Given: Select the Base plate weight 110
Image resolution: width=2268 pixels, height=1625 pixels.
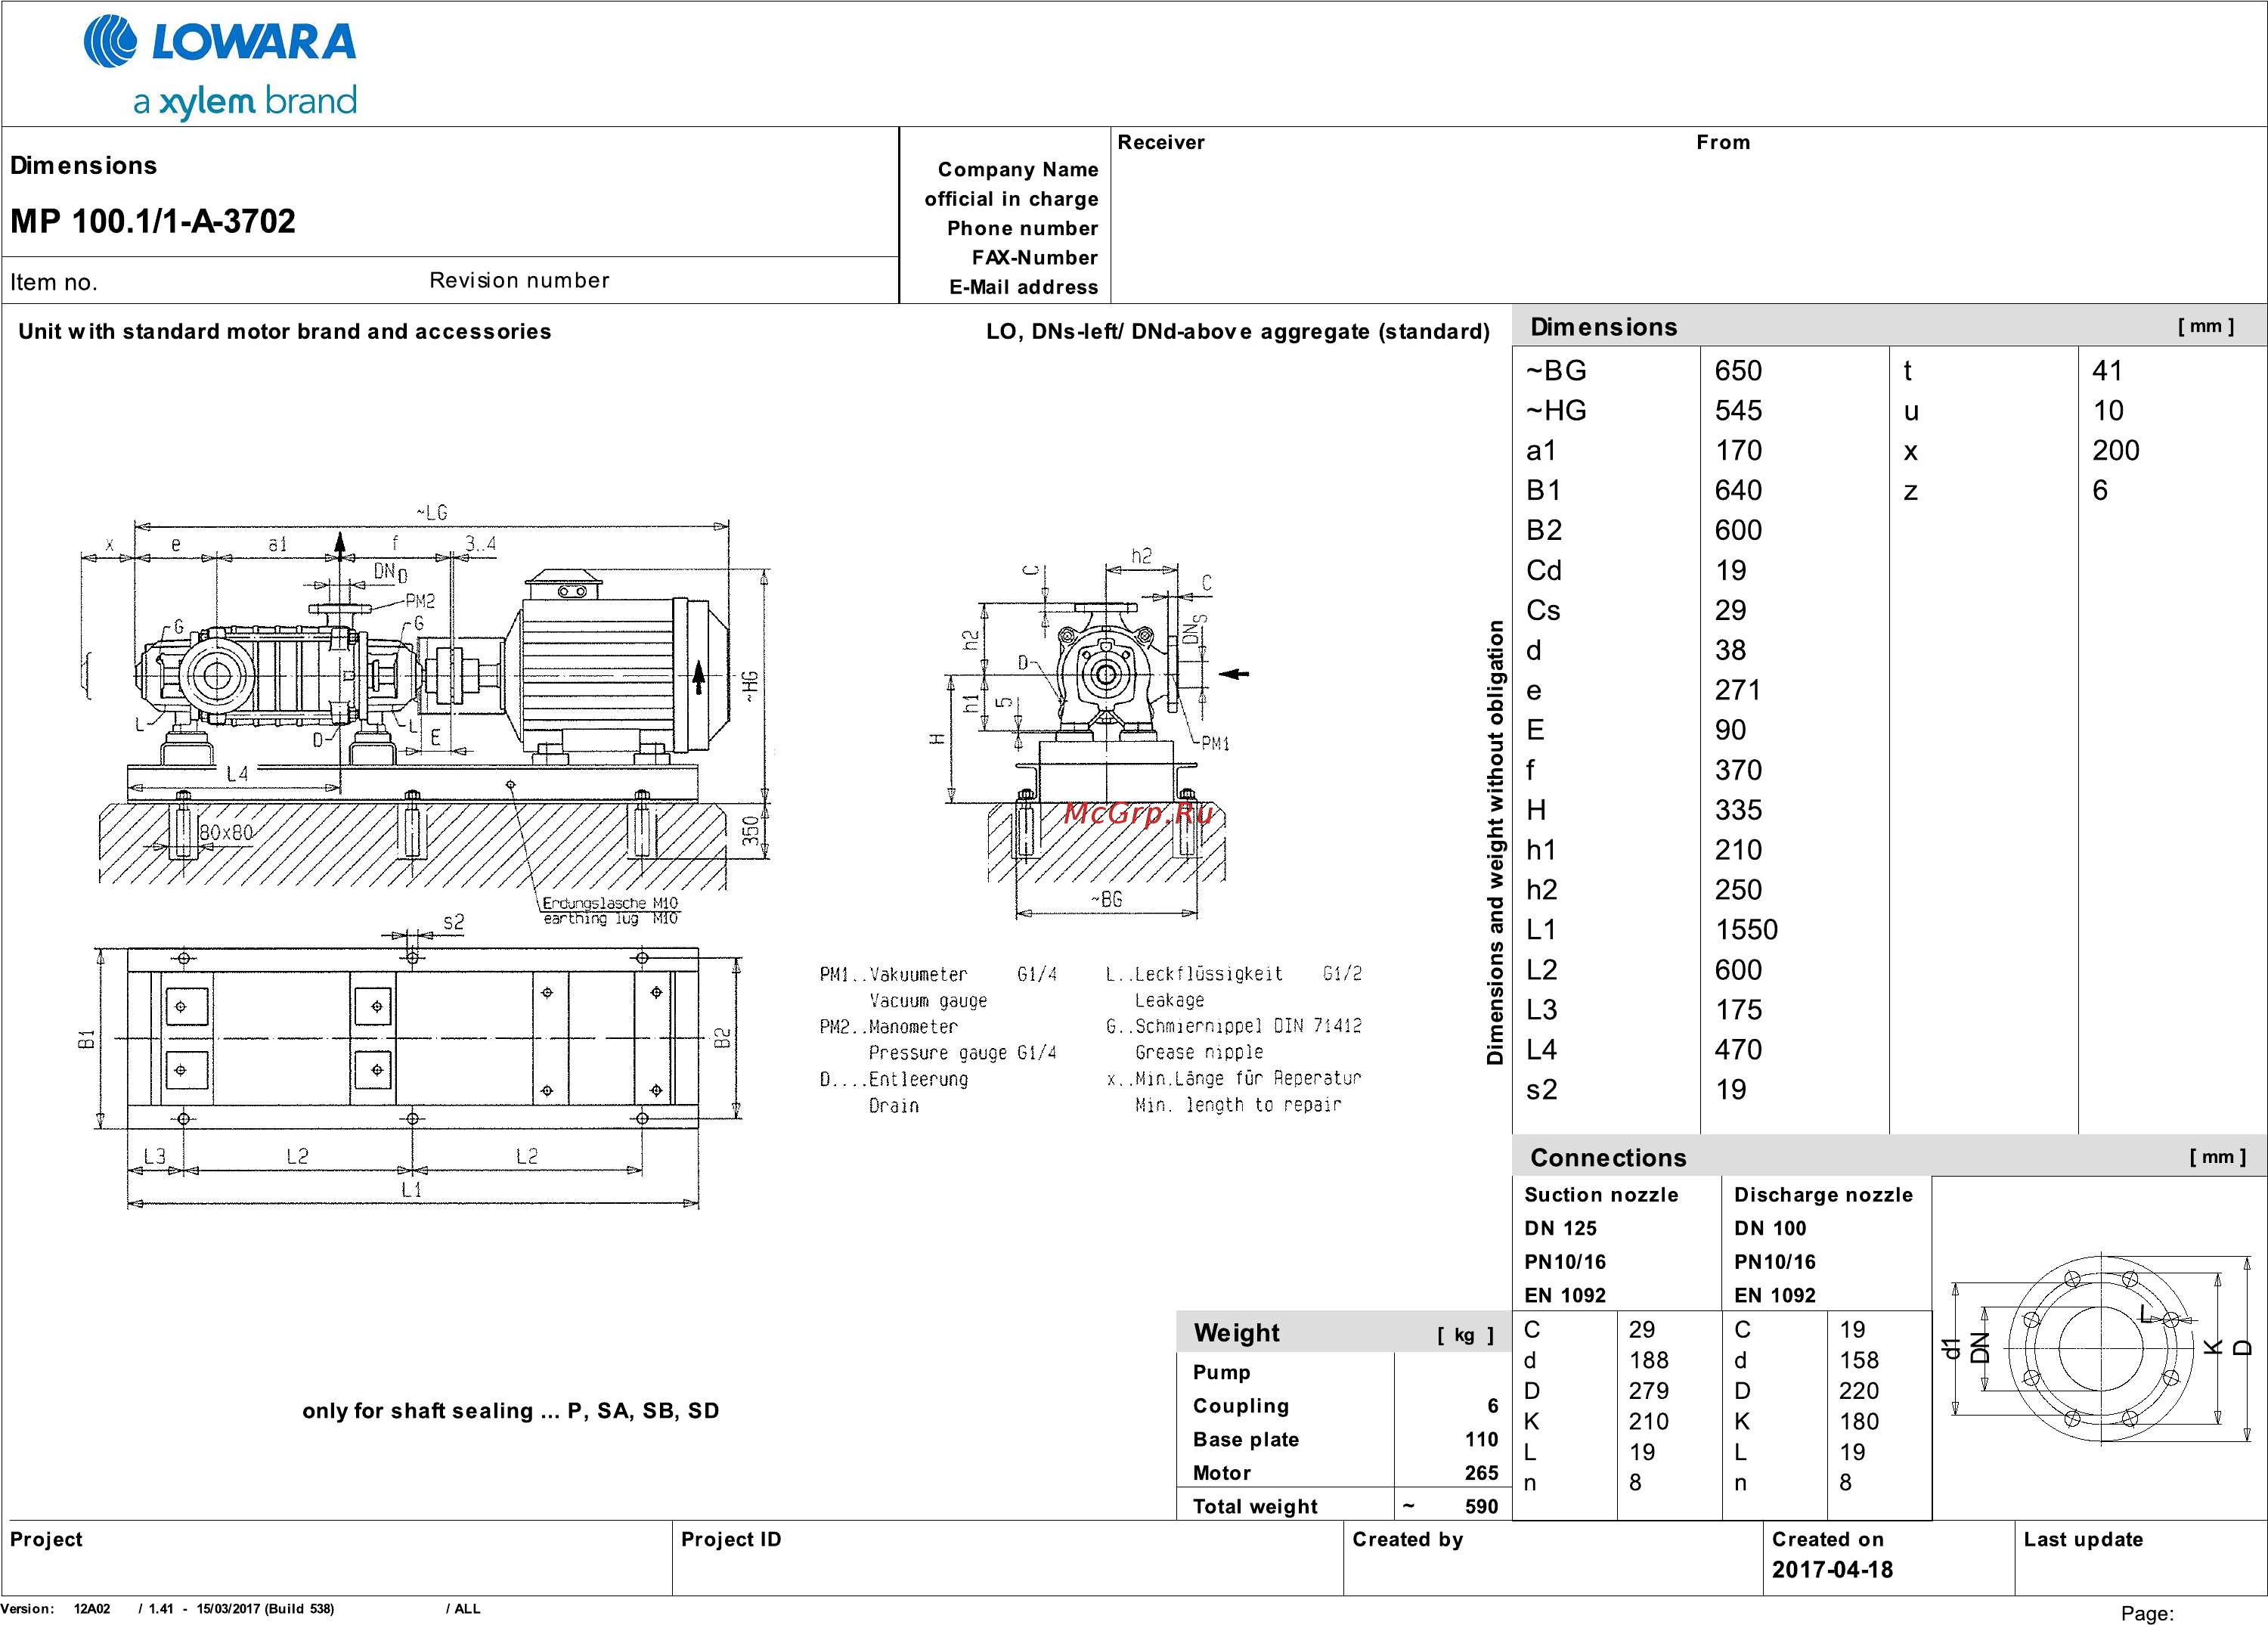Looking at the screenshot, I should point(1481,1440).
